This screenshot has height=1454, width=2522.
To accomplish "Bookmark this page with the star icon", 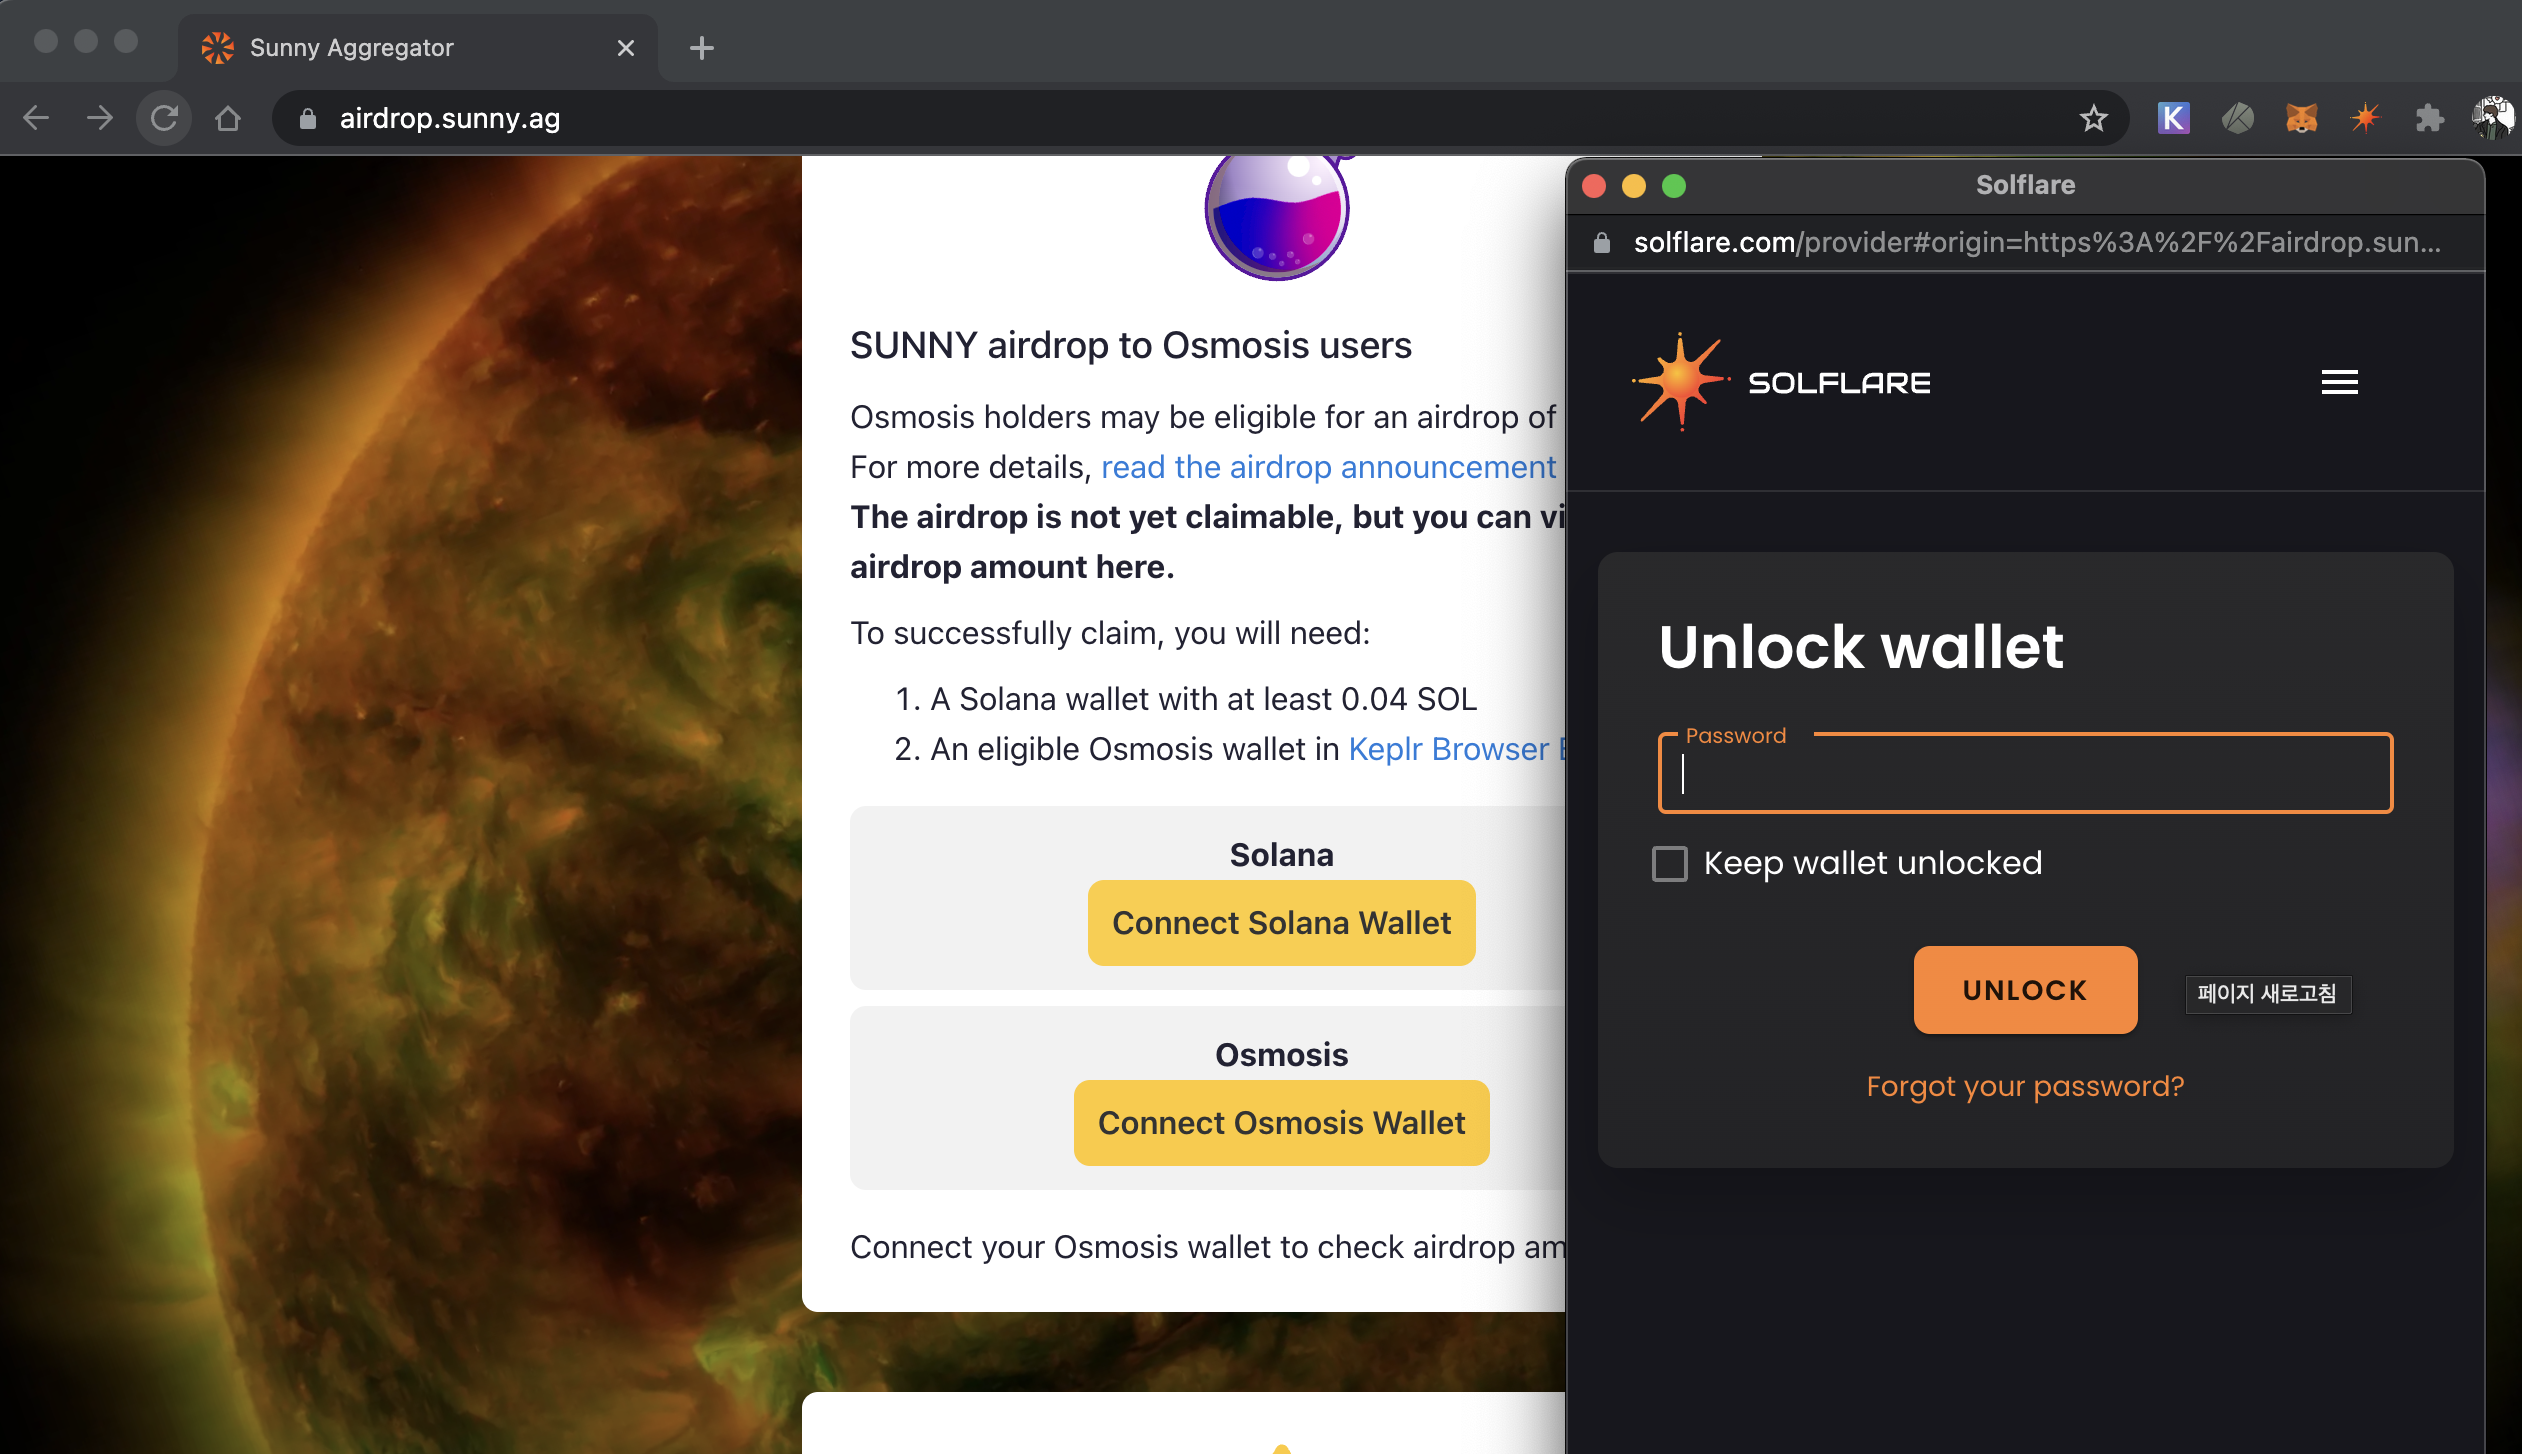I will [2093, 118].
